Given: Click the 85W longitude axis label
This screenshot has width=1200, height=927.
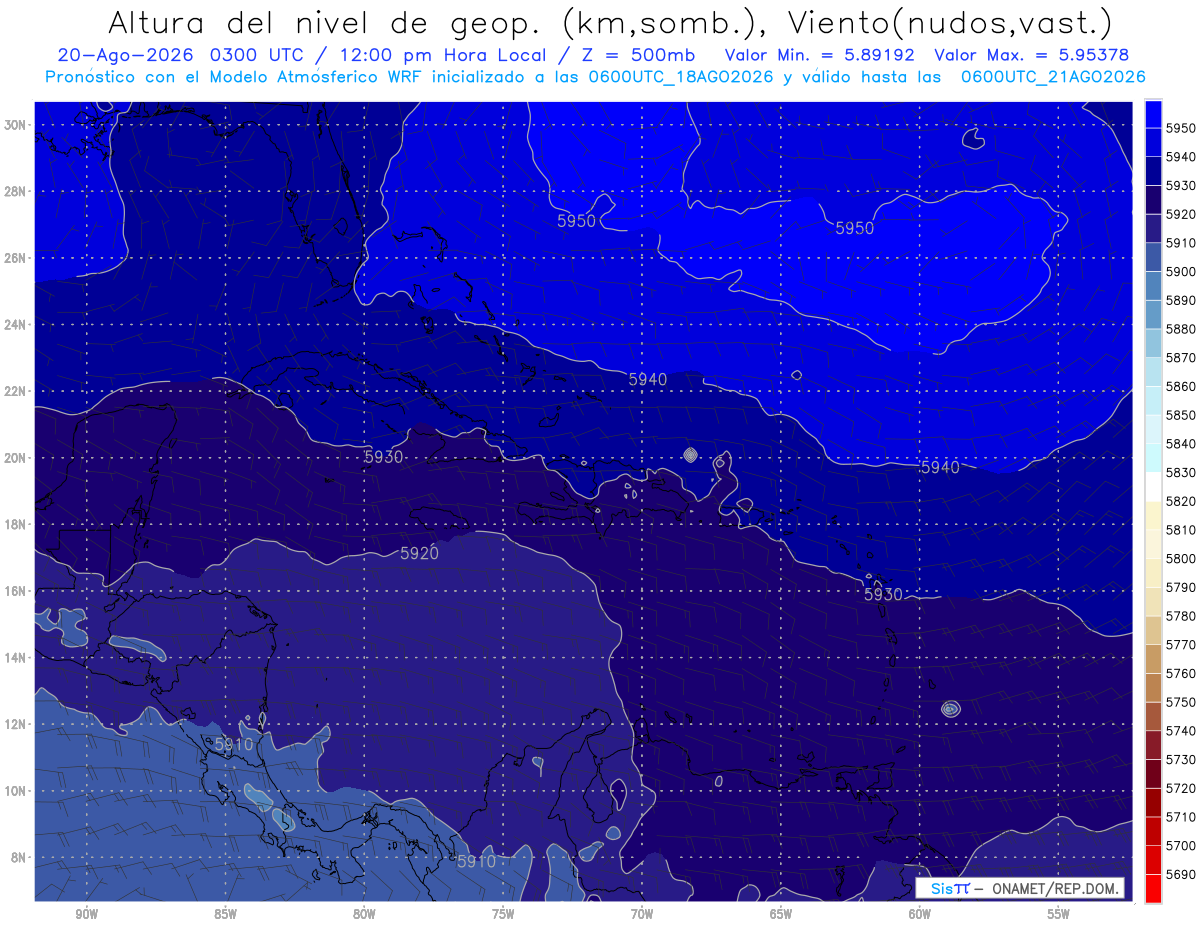Looking at the screenshot, I should (x=226, y=914).
